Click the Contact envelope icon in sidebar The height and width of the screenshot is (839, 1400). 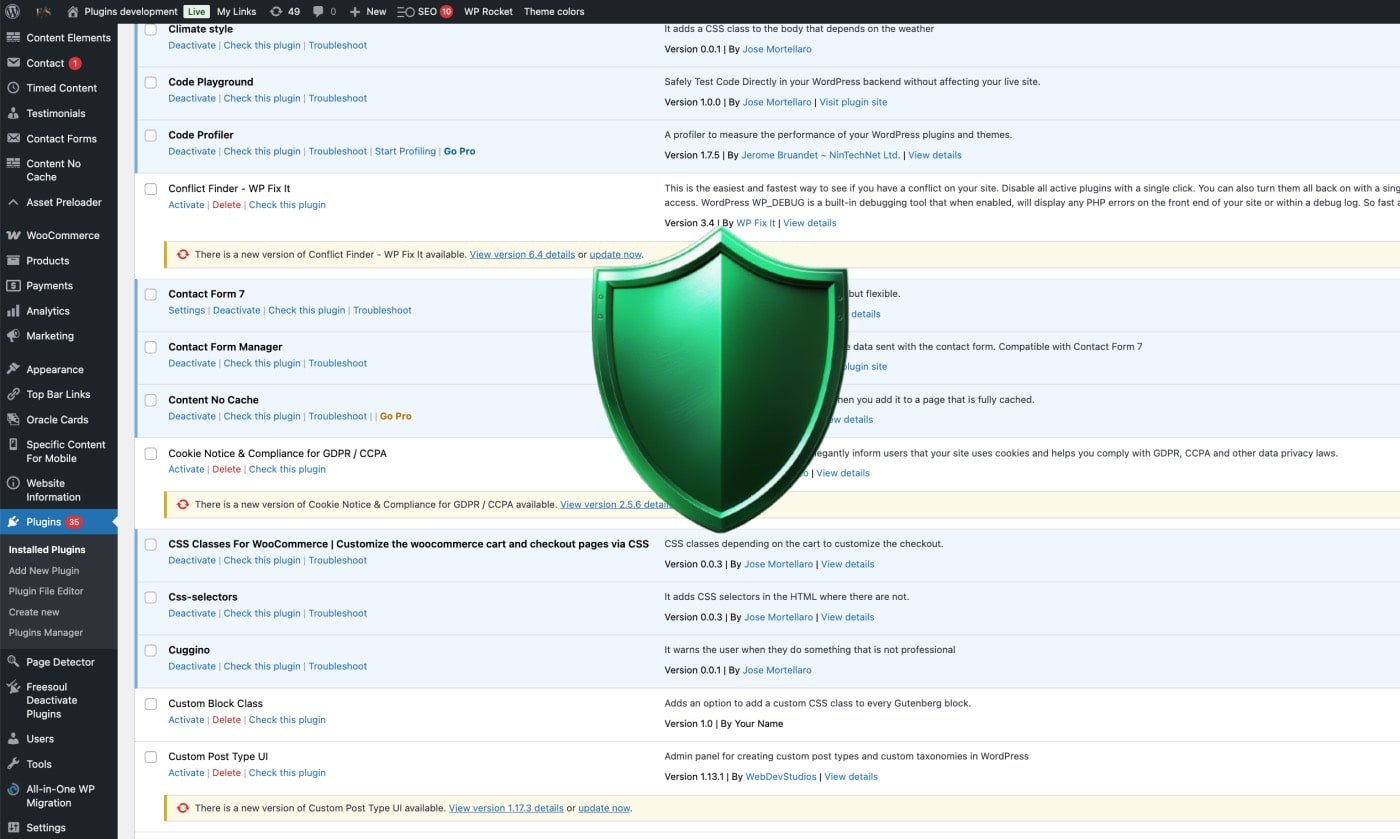pos(13,63)
